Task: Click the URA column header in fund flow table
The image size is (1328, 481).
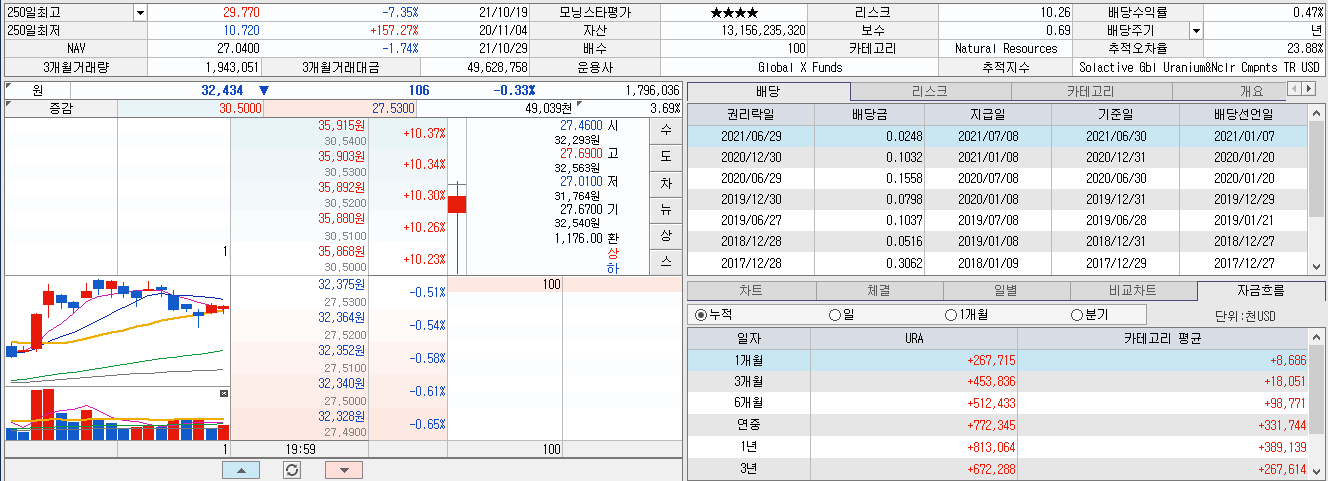Action: pyautogui.click(x=914, y=339)
